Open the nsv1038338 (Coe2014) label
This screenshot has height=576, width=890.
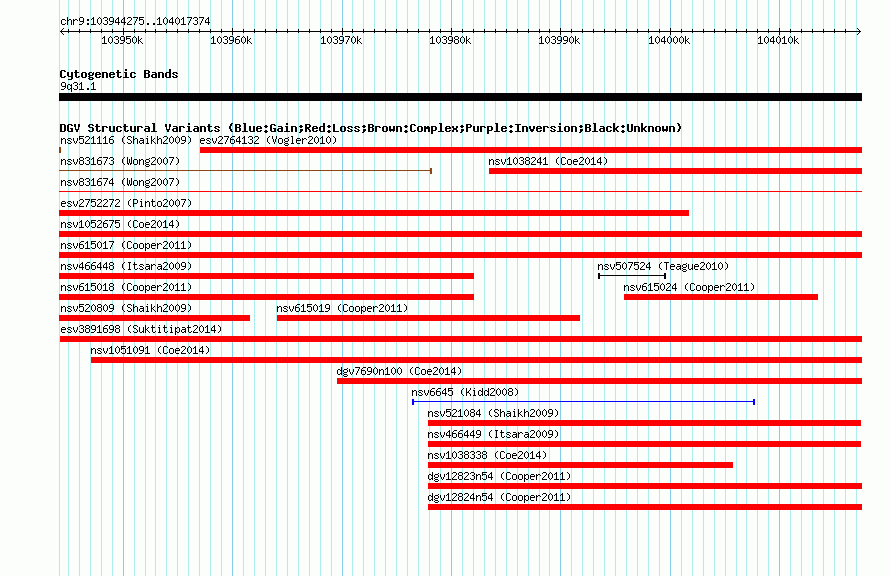coord(487,455)
